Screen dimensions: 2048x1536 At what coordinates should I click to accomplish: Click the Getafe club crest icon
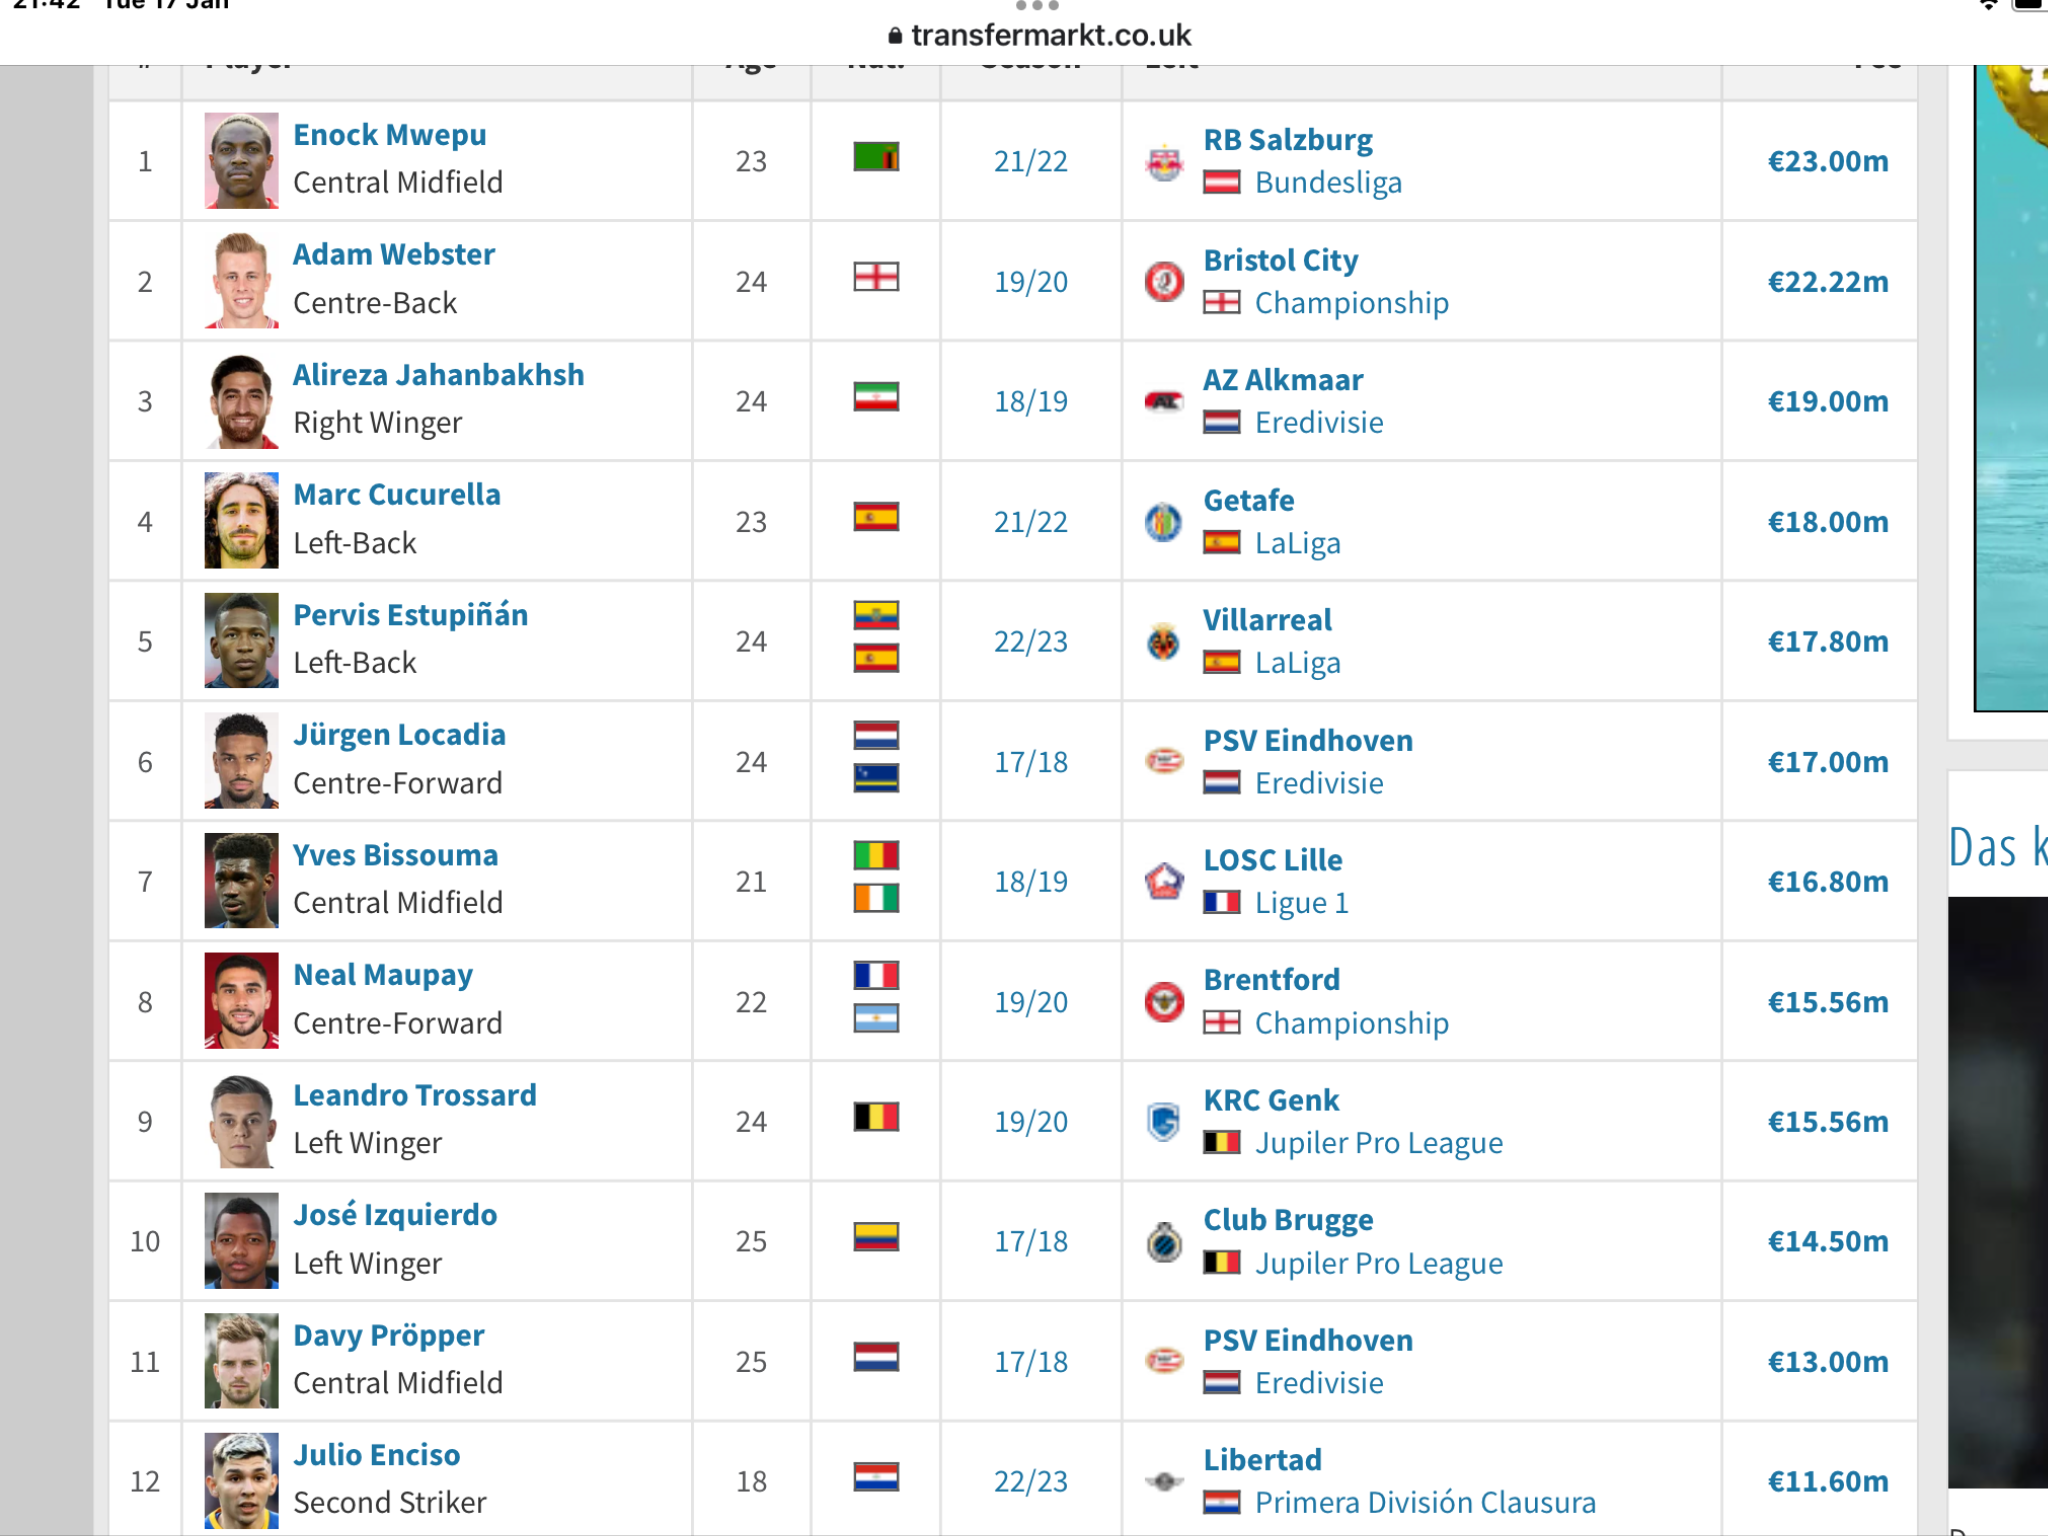coord(1164,521)
